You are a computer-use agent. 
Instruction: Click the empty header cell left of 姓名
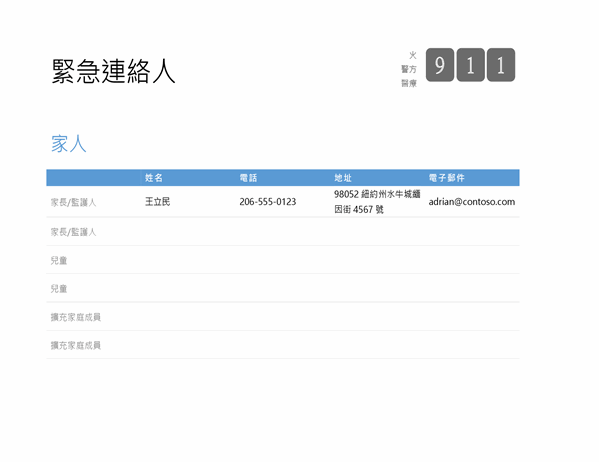92,178
